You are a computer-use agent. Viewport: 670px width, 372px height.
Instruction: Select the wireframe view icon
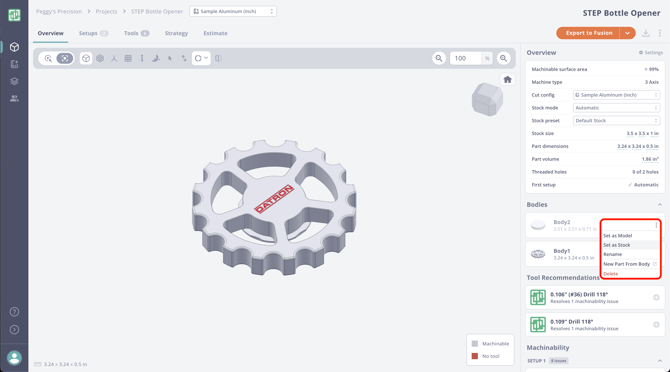click(100, 59)
